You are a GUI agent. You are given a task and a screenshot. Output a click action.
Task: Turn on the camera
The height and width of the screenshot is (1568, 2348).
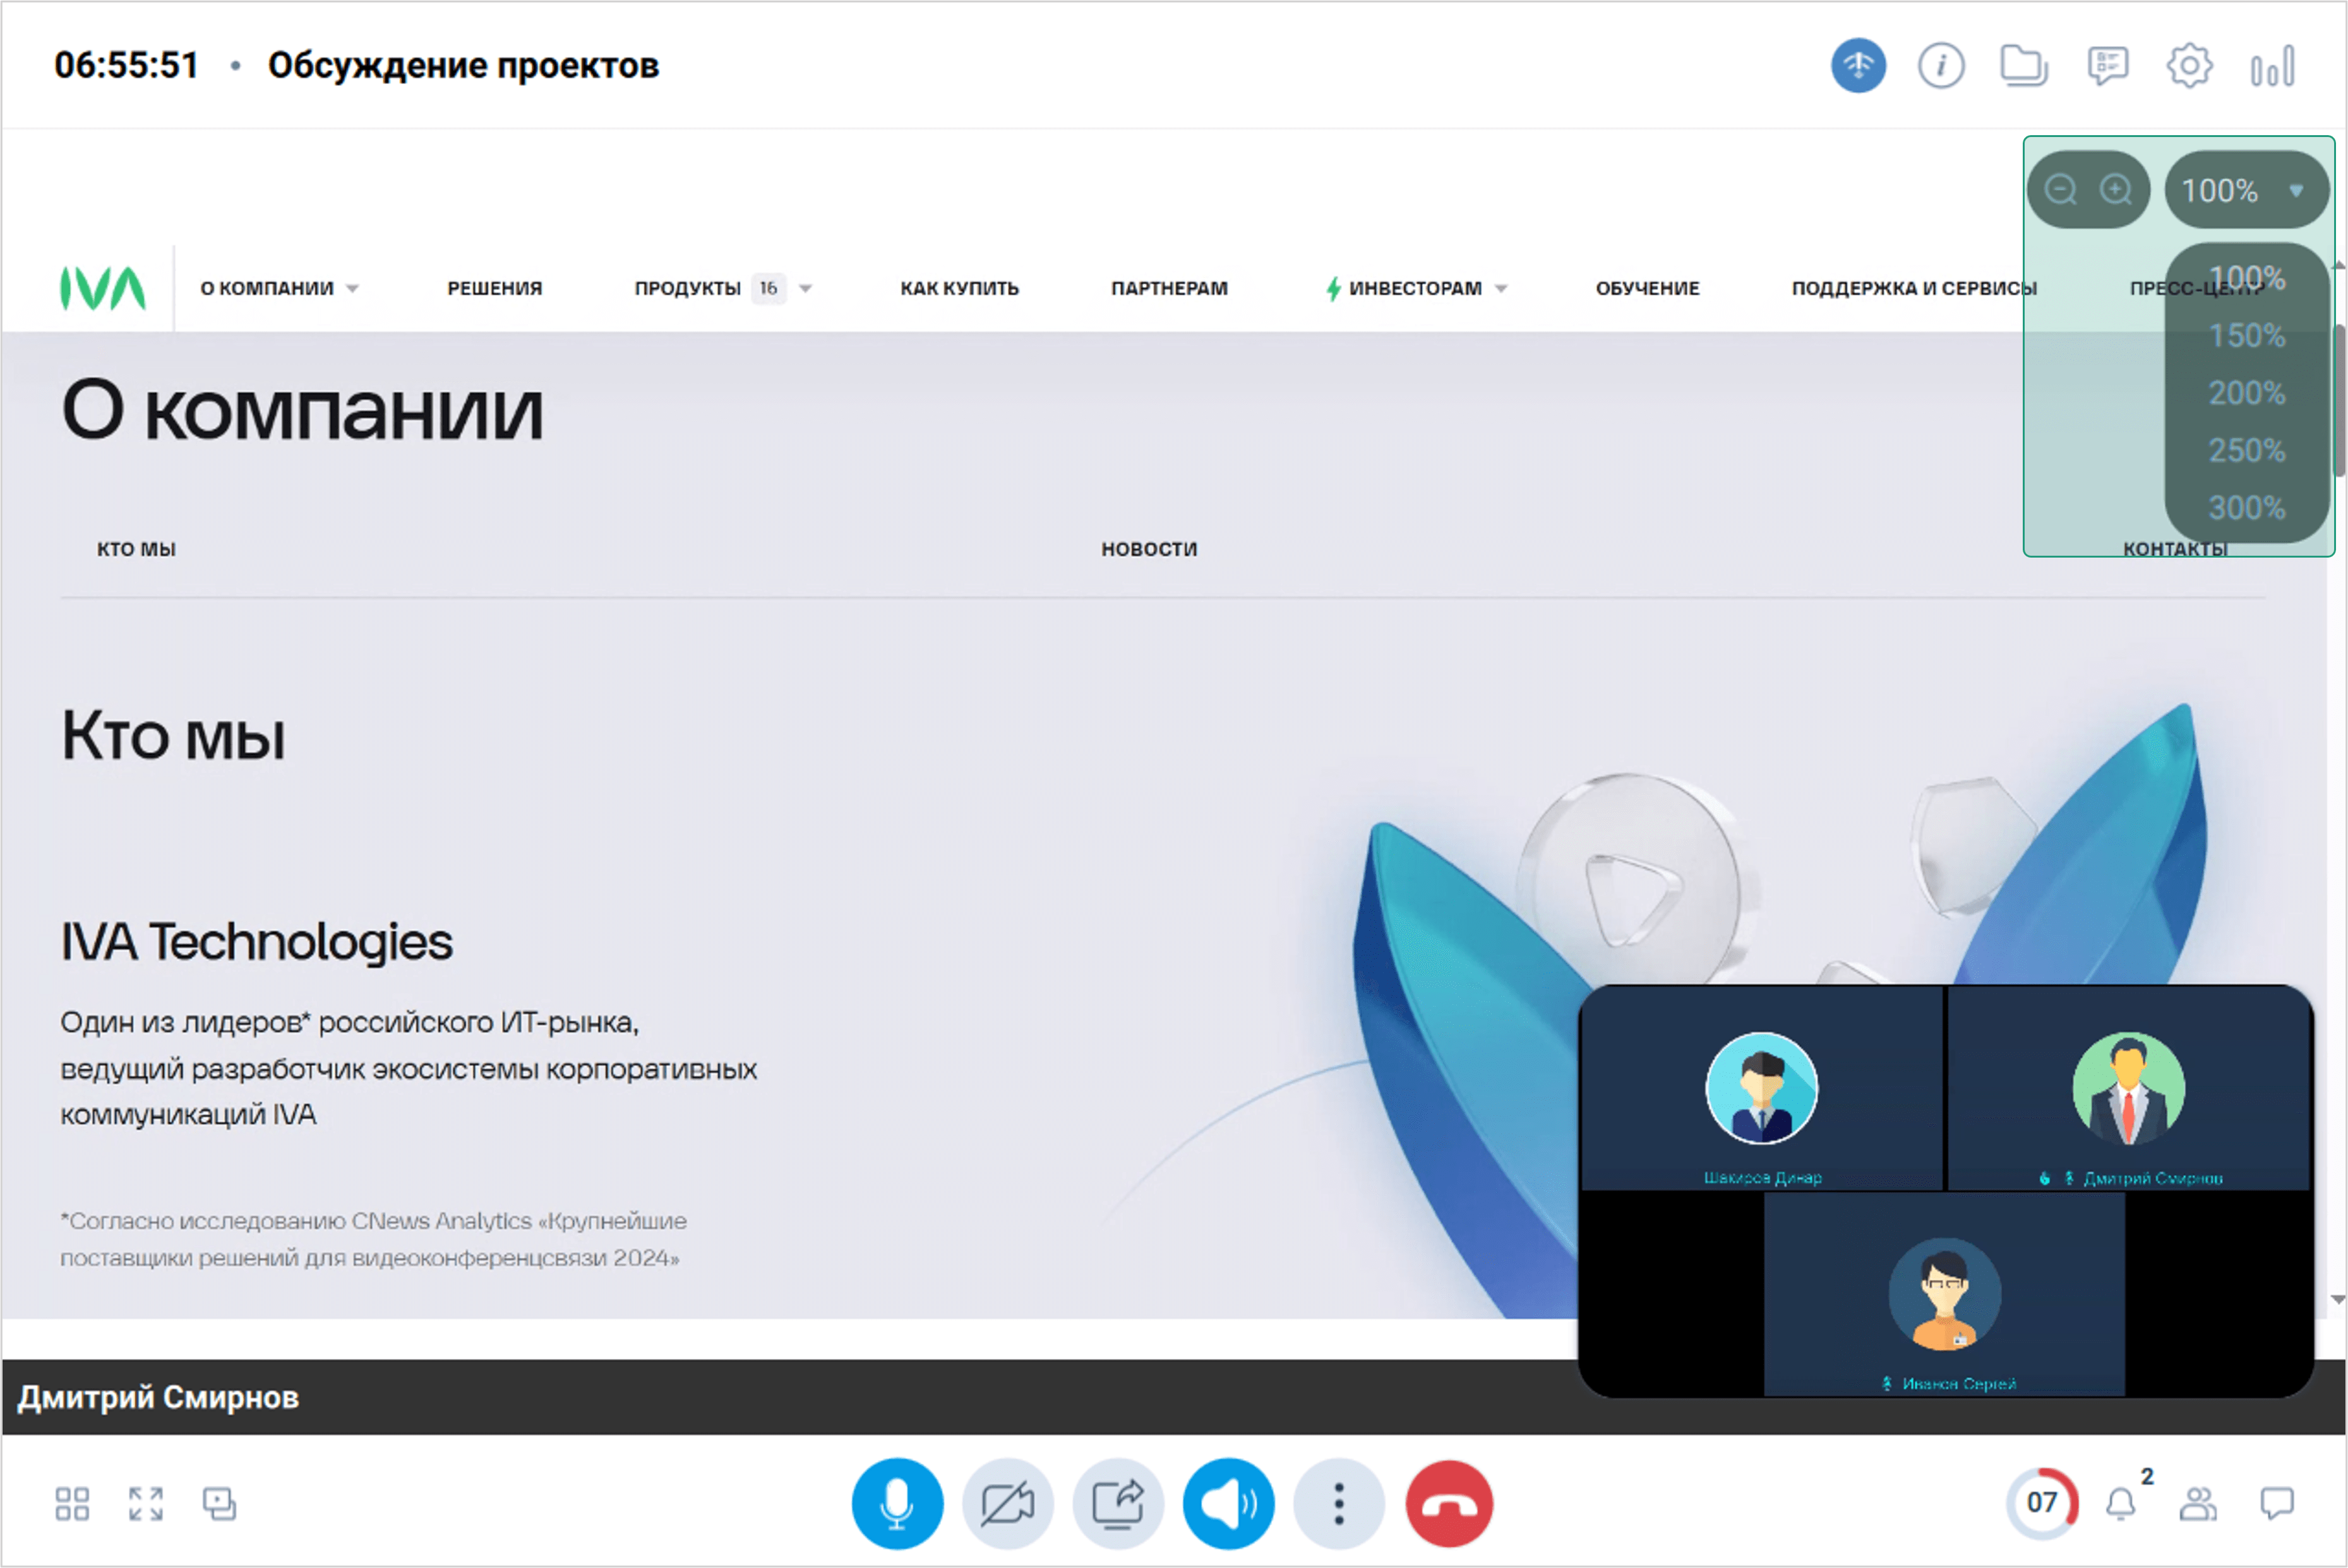[x=1007, y=1503]
